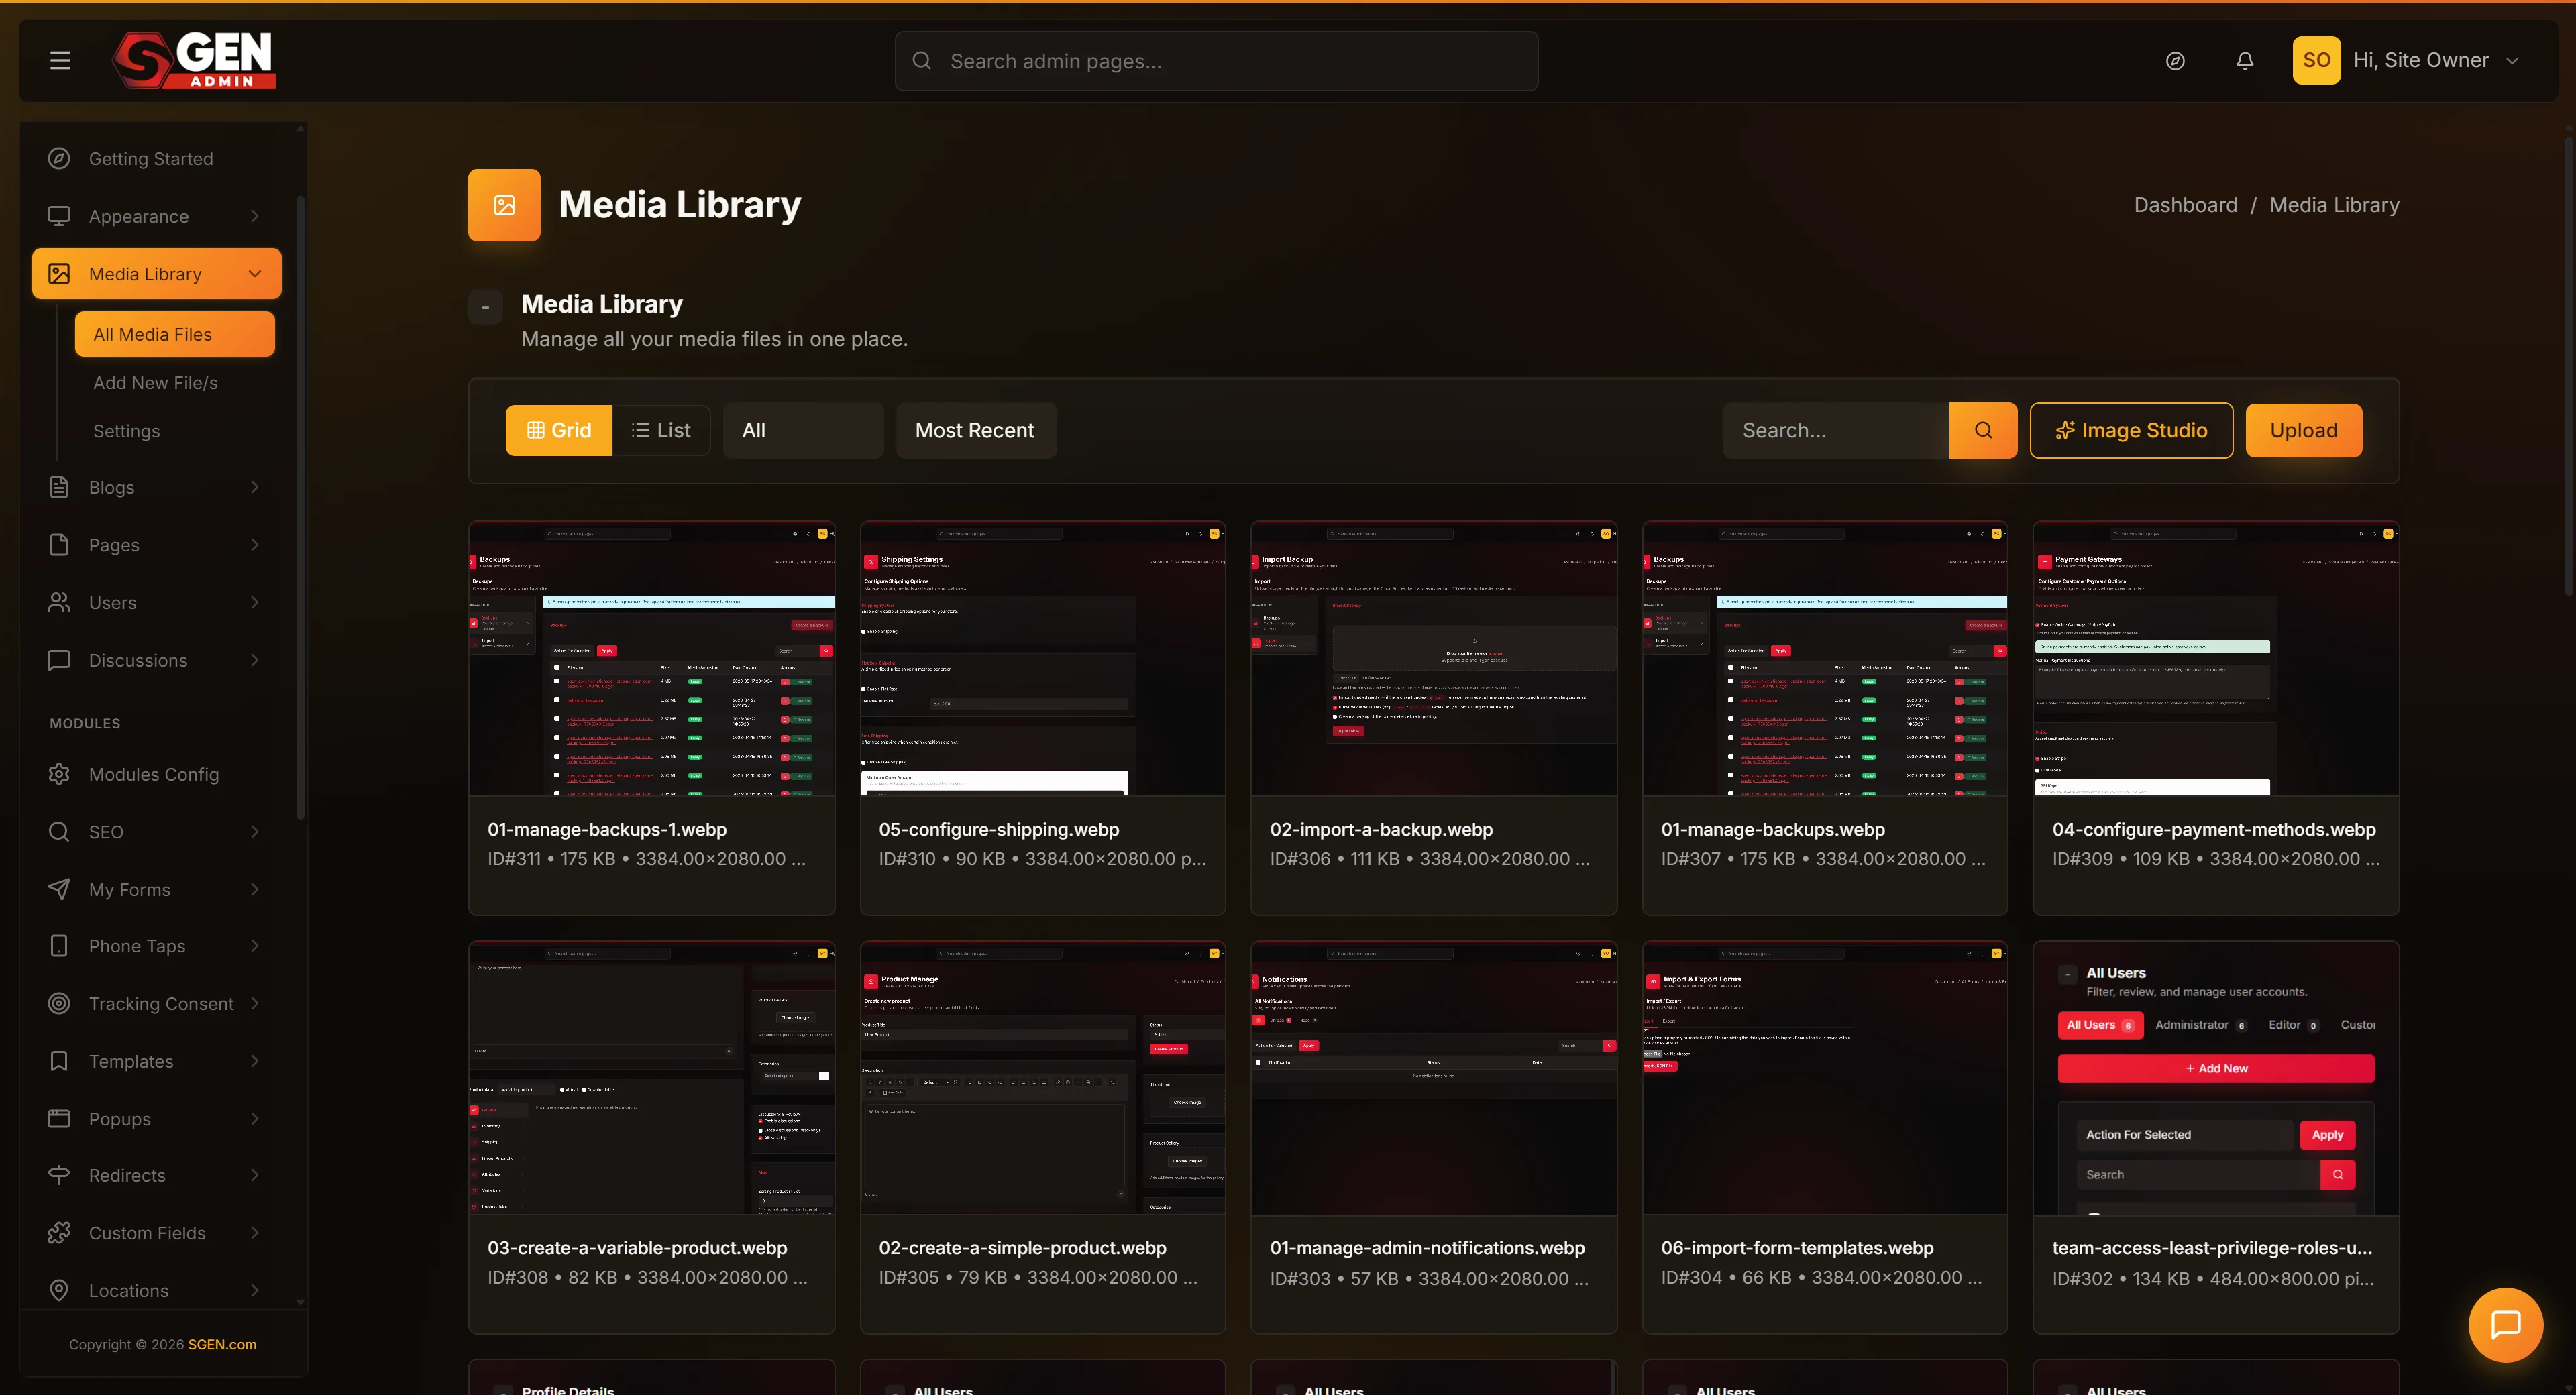2576x1395 pixels.
Task: Click the orange Media Library page title icon
Action: coord(504,205)
